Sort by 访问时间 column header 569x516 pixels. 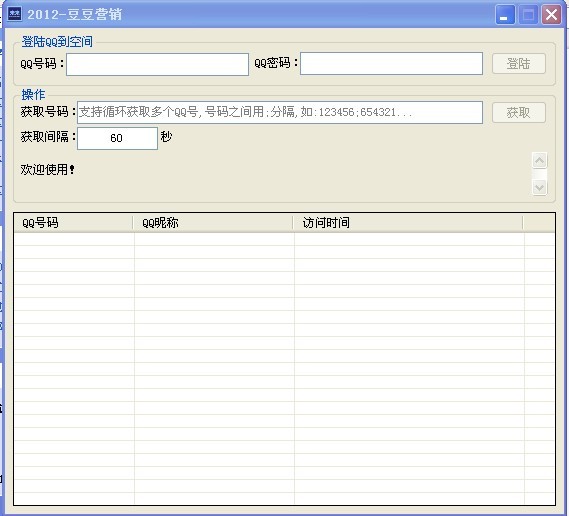(x=408, y=223)
